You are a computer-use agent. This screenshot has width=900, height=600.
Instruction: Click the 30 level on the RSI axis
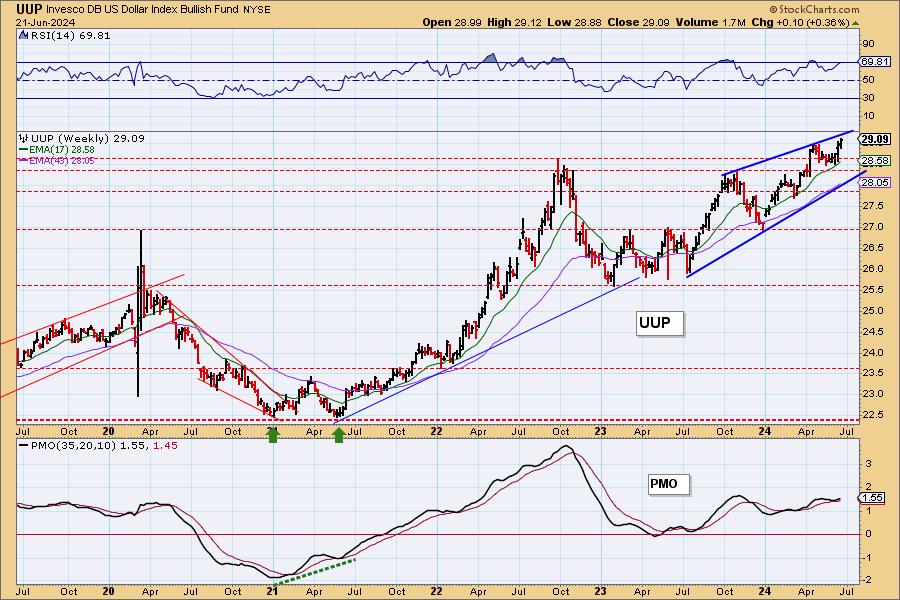868,98
